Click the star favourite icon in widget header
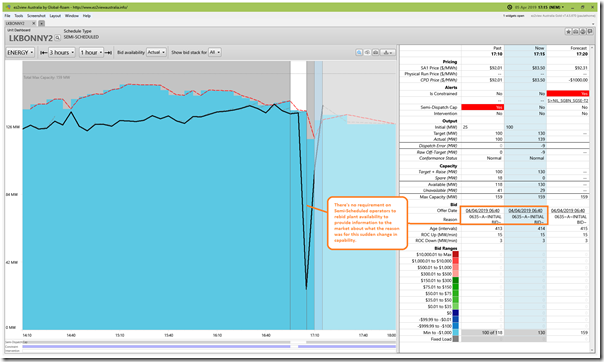Viewport: 604px width, 362px height. pos(569,32)
